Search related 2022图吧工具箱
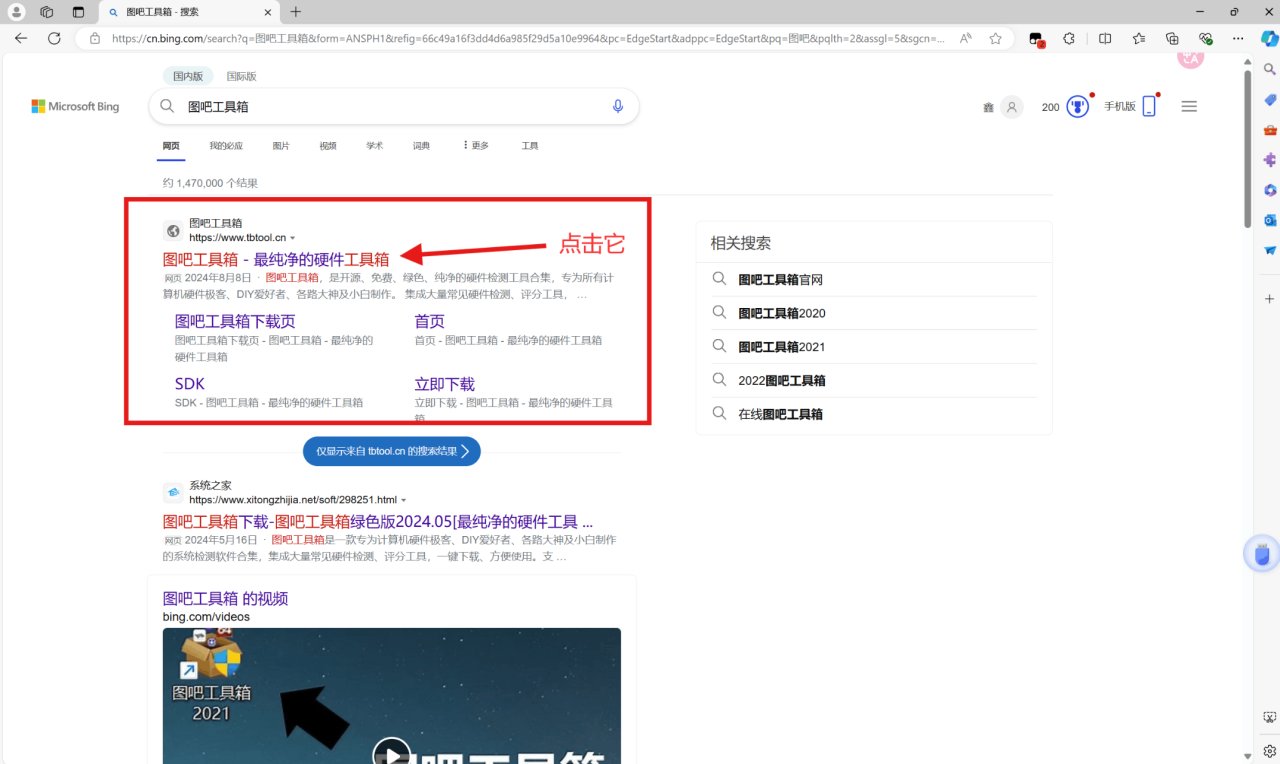Image resolution: width=1280 pixels, height=764 pixels. pyautogui.click(x=782, y=381)
